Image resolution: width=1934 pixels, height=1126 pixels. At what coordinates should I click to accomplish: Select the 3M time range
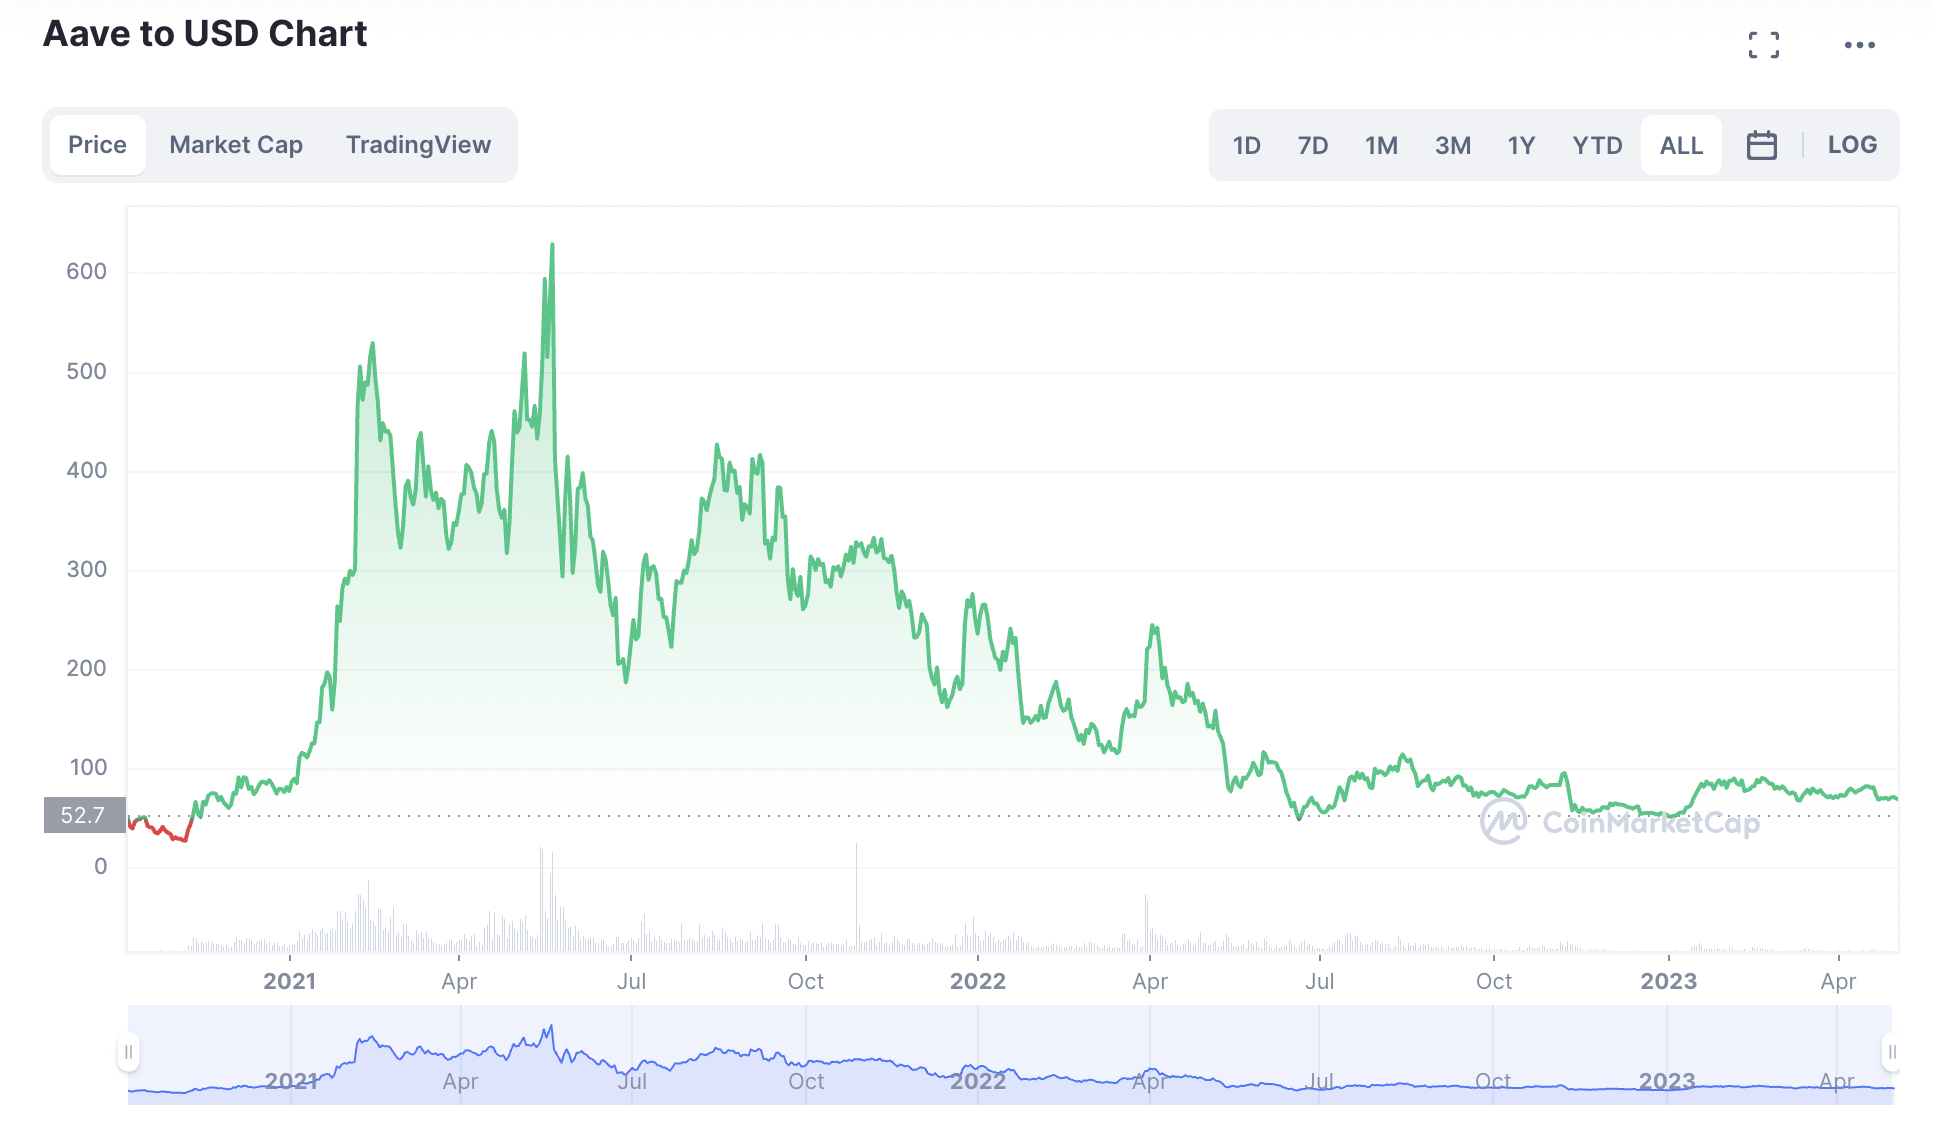(1452, 146)
